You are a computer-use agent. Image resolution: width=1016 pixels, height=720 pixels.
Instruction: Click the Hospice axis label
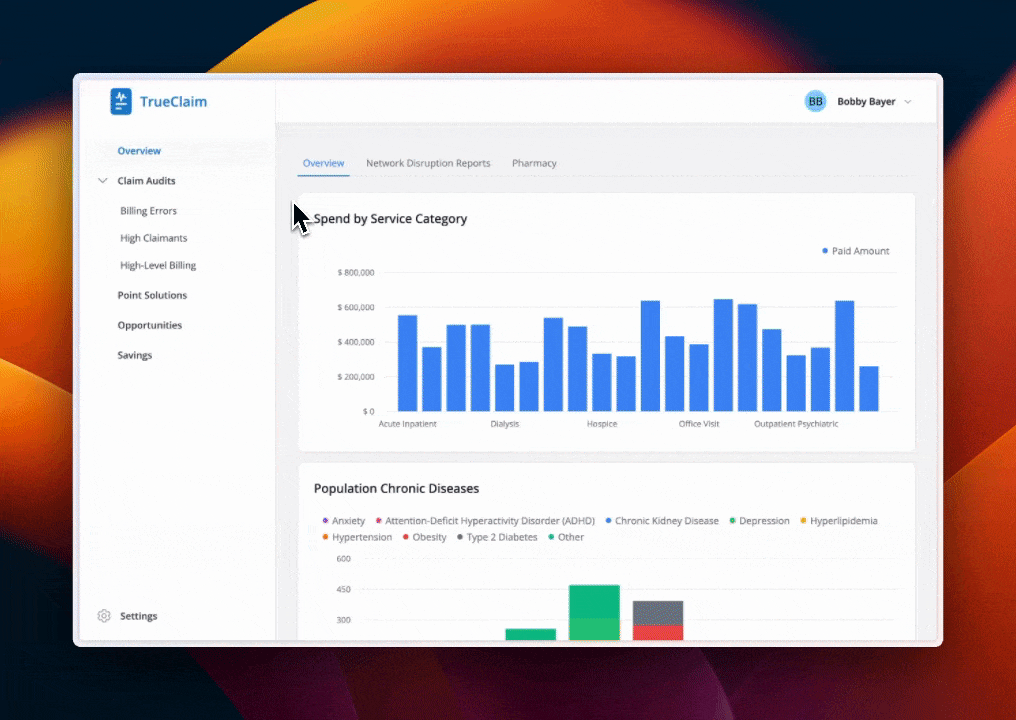tap(602, 424)
